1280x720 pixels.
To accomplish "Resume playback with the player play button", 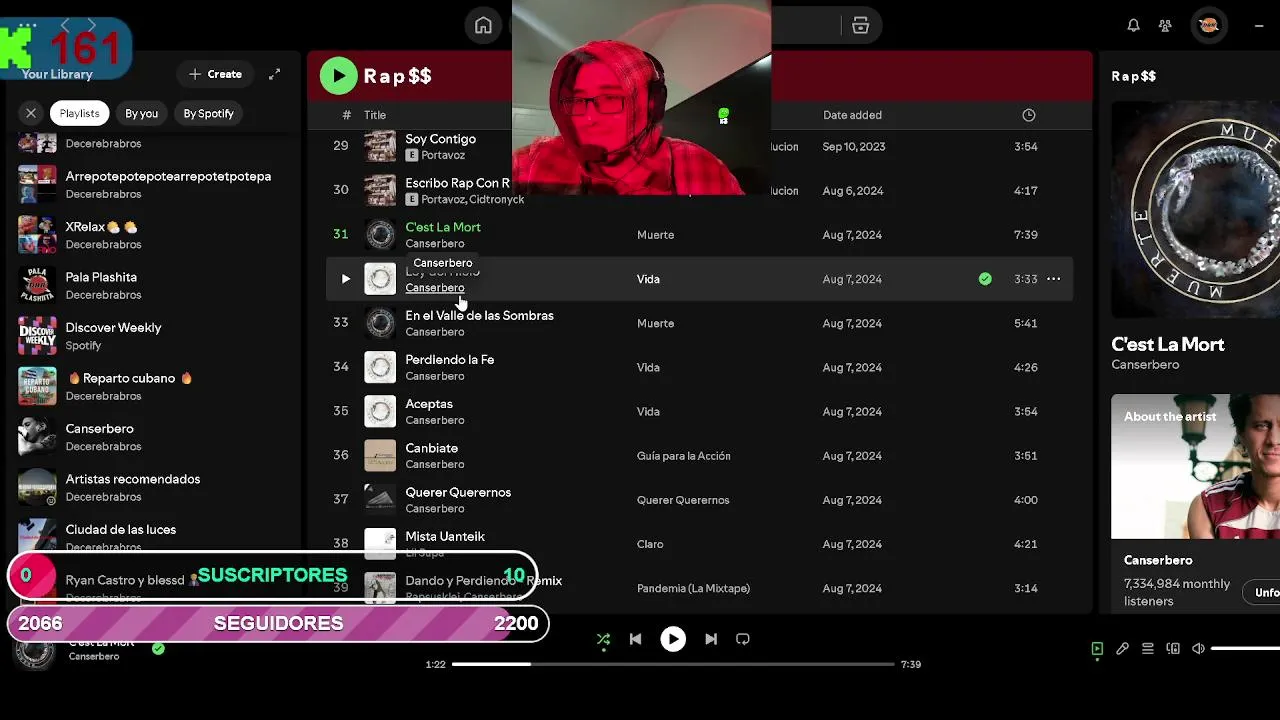I will pyautogui.click(x=673, y=639).
